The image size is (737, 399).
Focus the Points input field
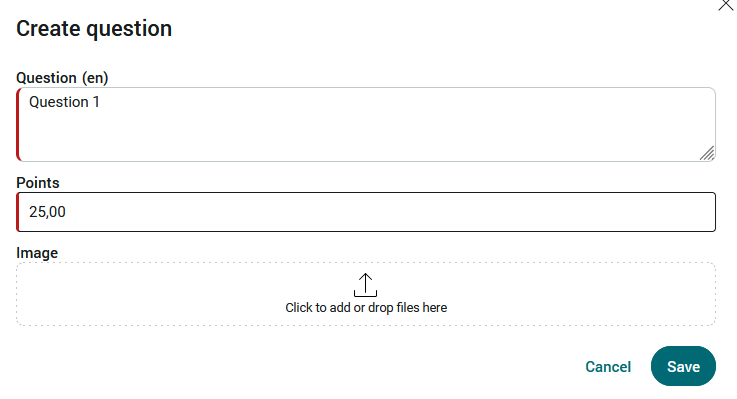coord(366,212)
